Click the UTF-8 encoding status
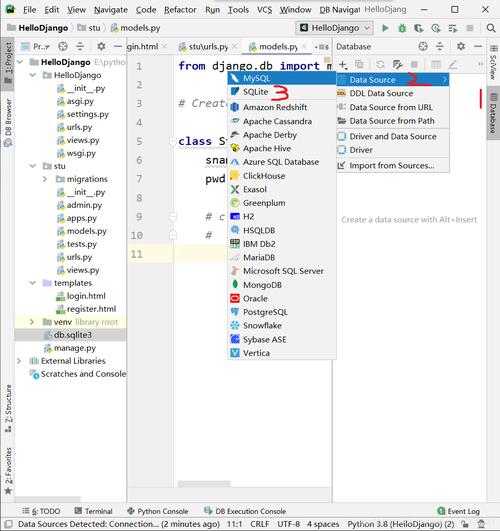The image size is (500, 531). [289, 524]
